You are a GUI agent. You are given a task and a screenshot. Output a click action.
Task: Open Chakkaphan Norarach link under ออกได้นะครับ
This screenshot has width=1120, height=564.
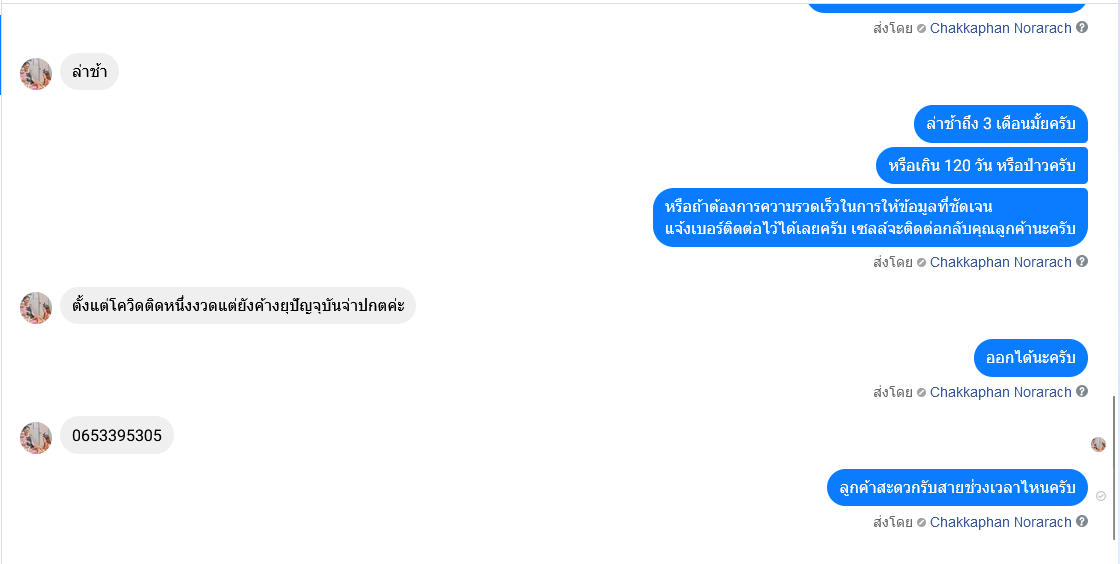[x=1001, y=392]
